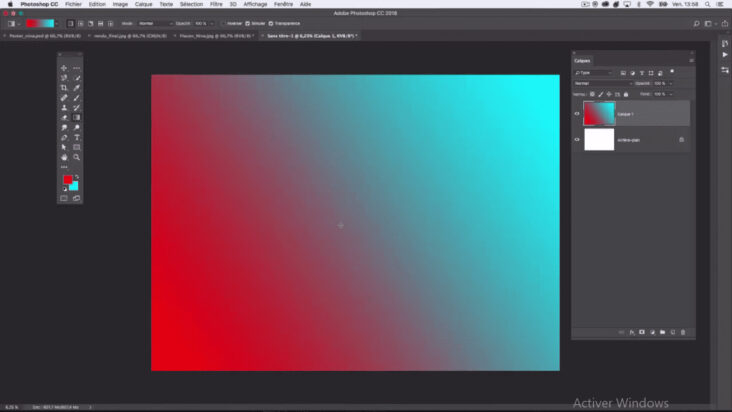
Task: Toggle visibility of the Arrière-plan layer
Action: pos(577,140)
